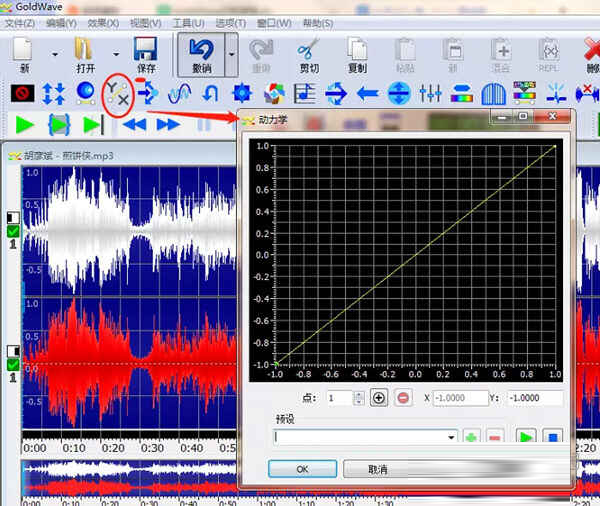The height and width of the screenshot is (506, 600).
Task: Click the rewind double-arrow button
Action: click(x=135, y=125)
